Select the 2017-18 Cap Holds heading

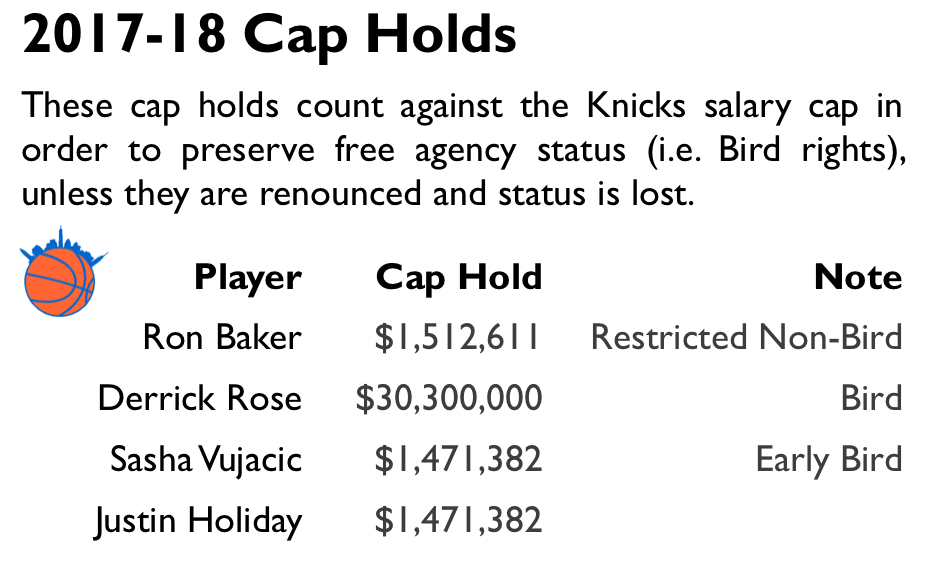pos(269,35)
